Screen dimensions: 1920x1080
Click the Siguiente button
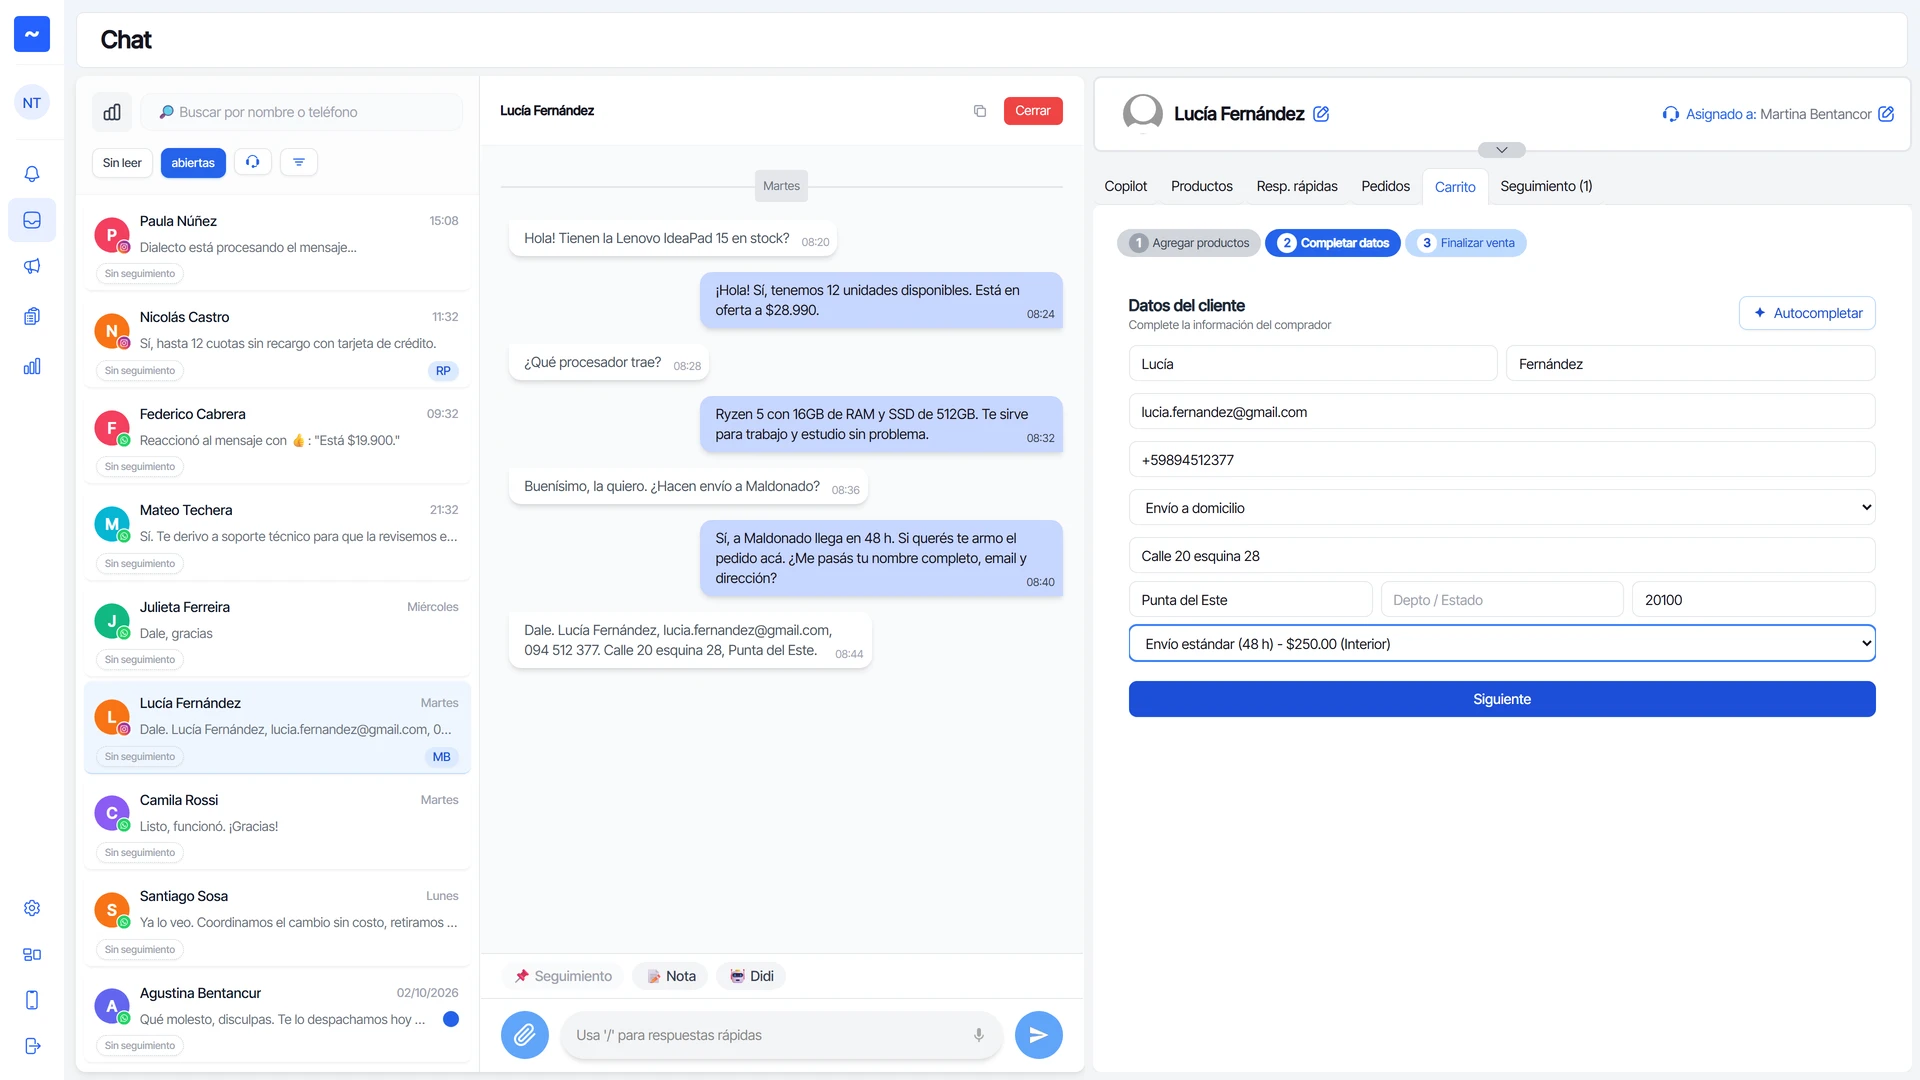click(x=1502, y=699)
